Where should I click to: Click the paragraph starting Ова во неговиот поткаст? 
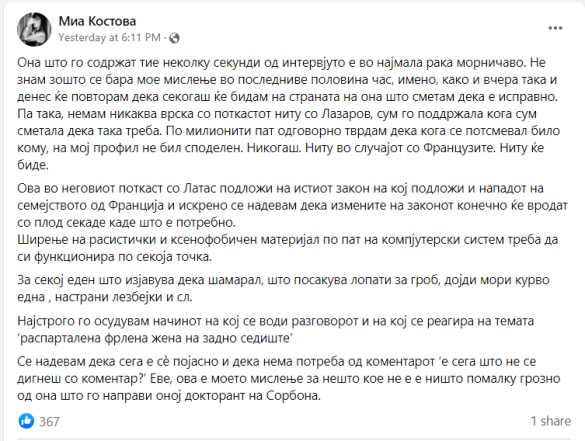(292, 205)
